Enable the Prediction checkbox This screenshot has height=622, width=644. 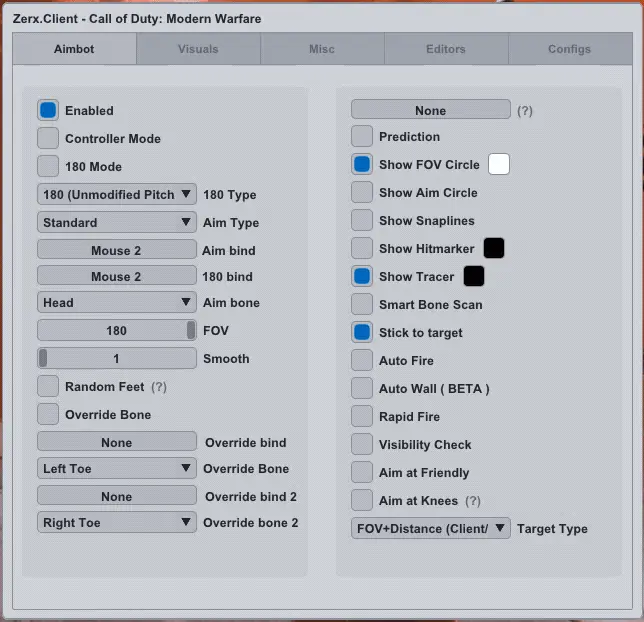coord(362,136)
